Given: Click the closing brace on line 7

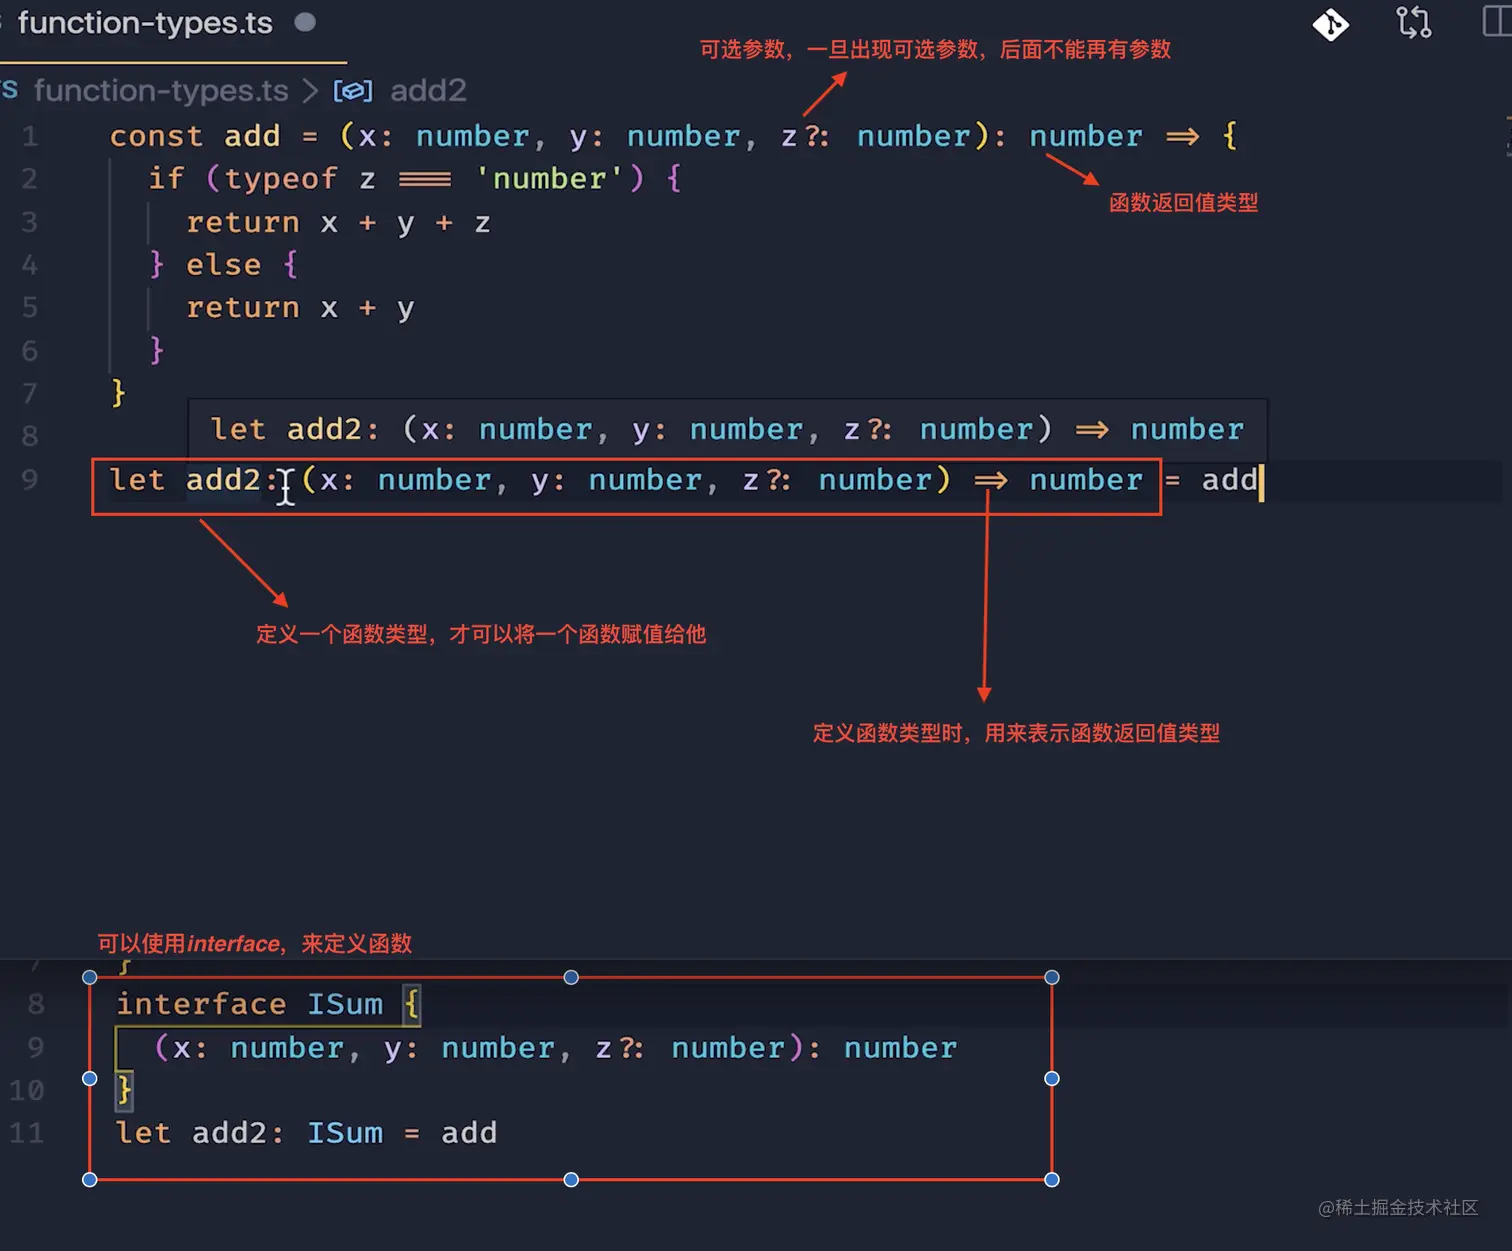Looking at the screenshot, I should pyautogui.click(x=118, y=393).
